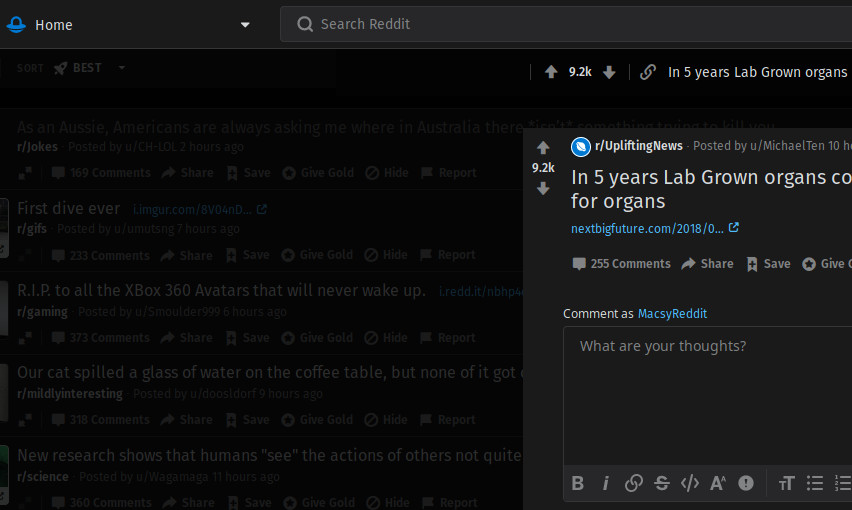This screenshot has width=852, height=510.
Task: Open the 255 Comments button
Action: [621, 264]
